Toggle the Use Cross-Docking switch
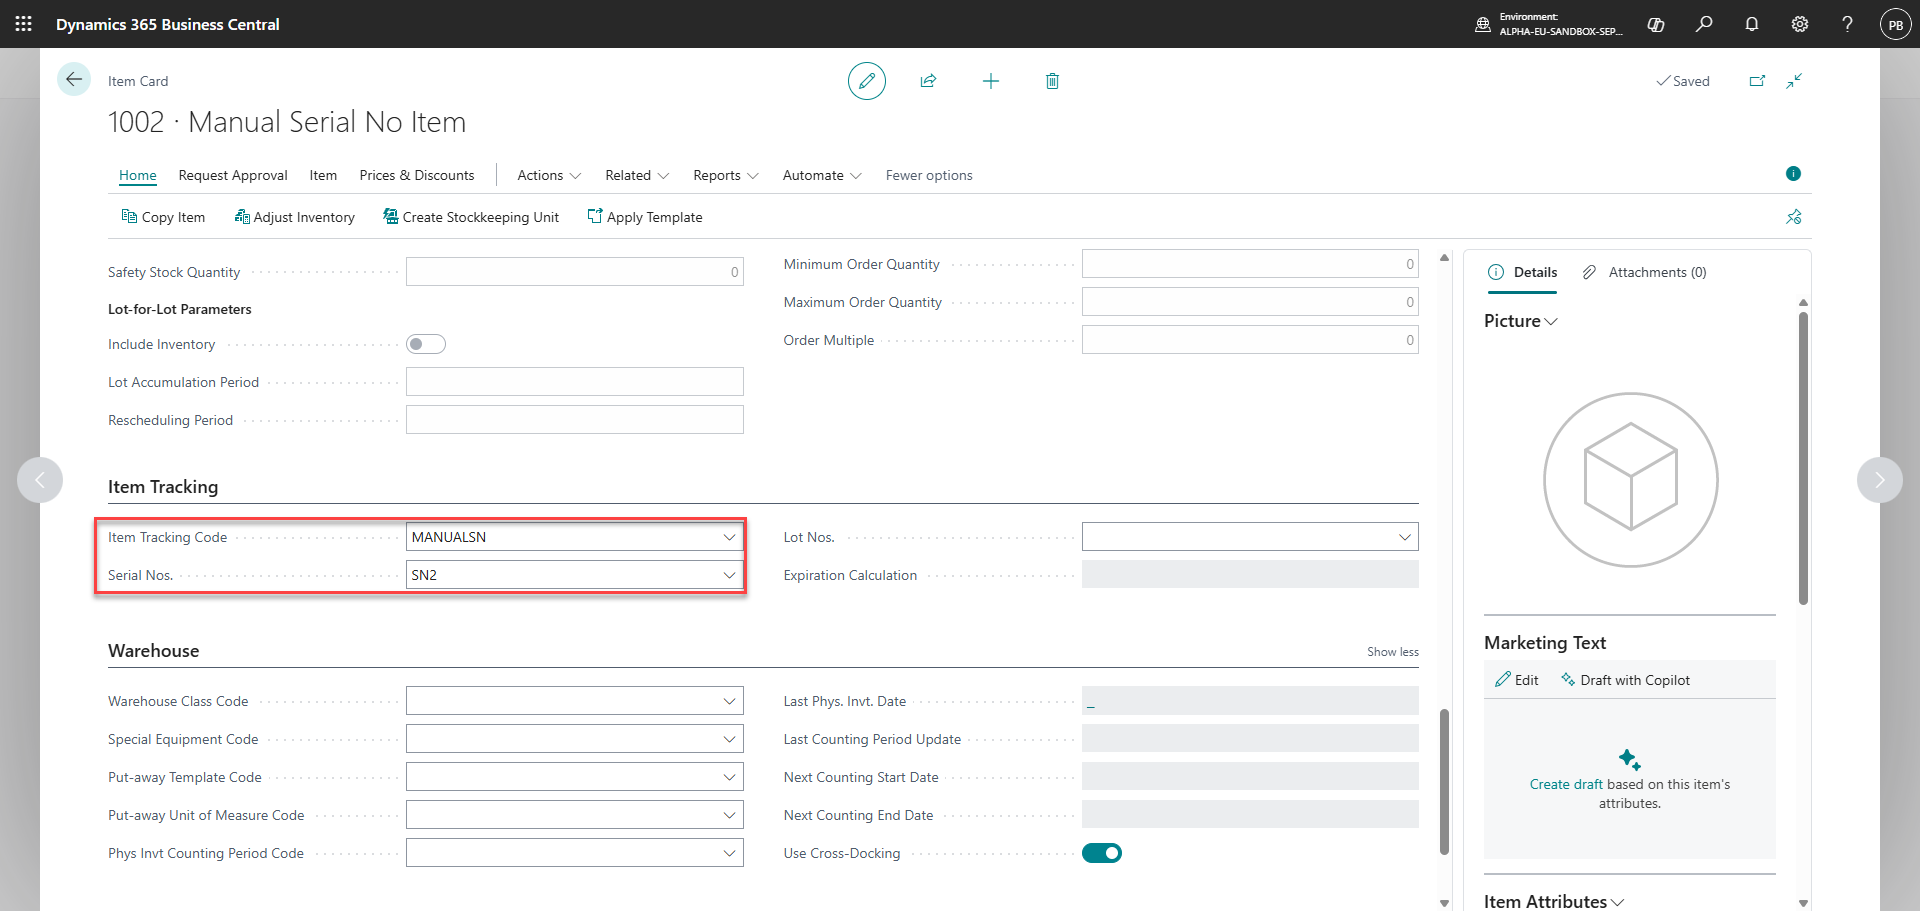Image resolution: width=1920 pixels, height=911 pixels. click(x=1102, y=853)
